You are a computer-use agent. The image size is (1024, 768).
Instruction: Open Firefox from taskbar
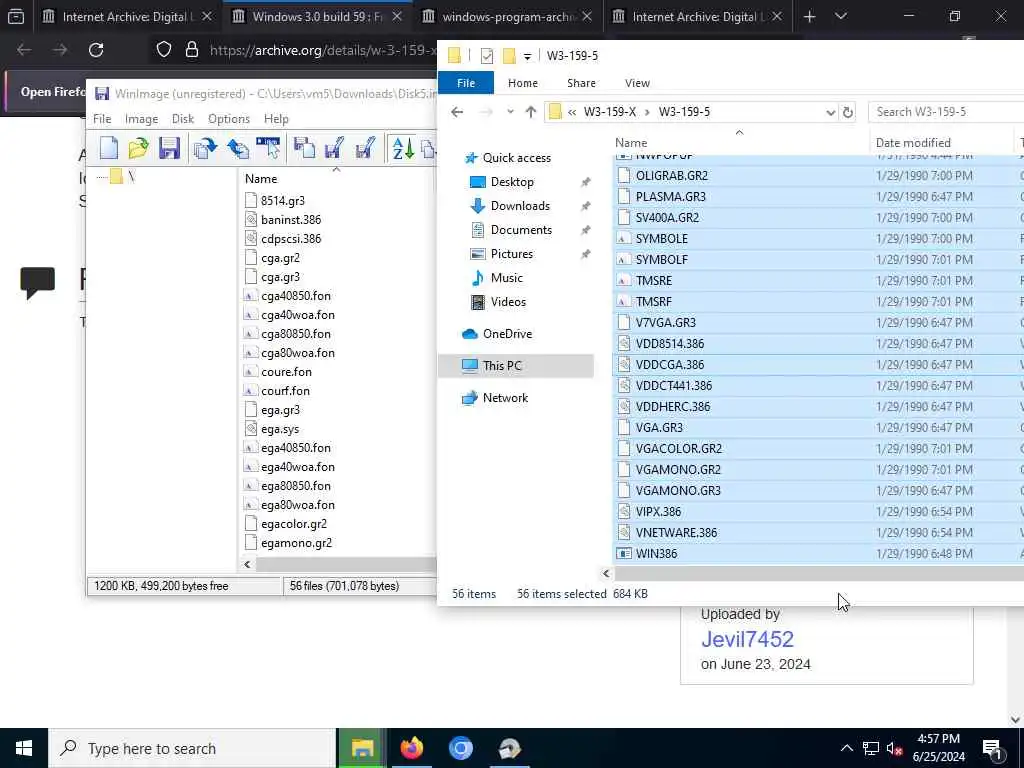pos(411,748)
